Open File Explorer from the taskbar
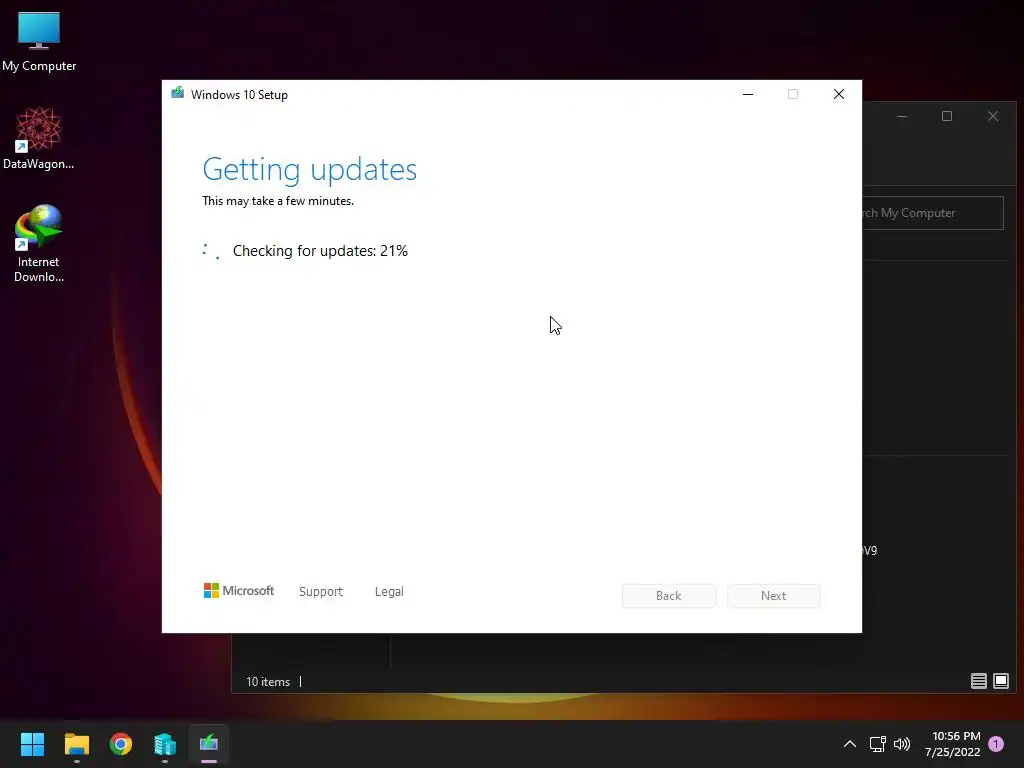 pos(76,744)
